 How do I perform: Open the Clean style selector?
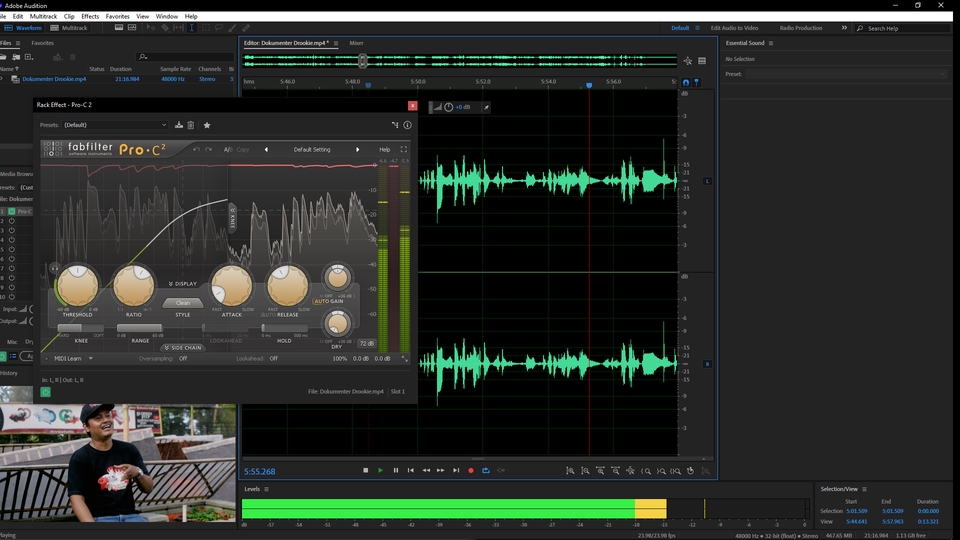(182, 302)
